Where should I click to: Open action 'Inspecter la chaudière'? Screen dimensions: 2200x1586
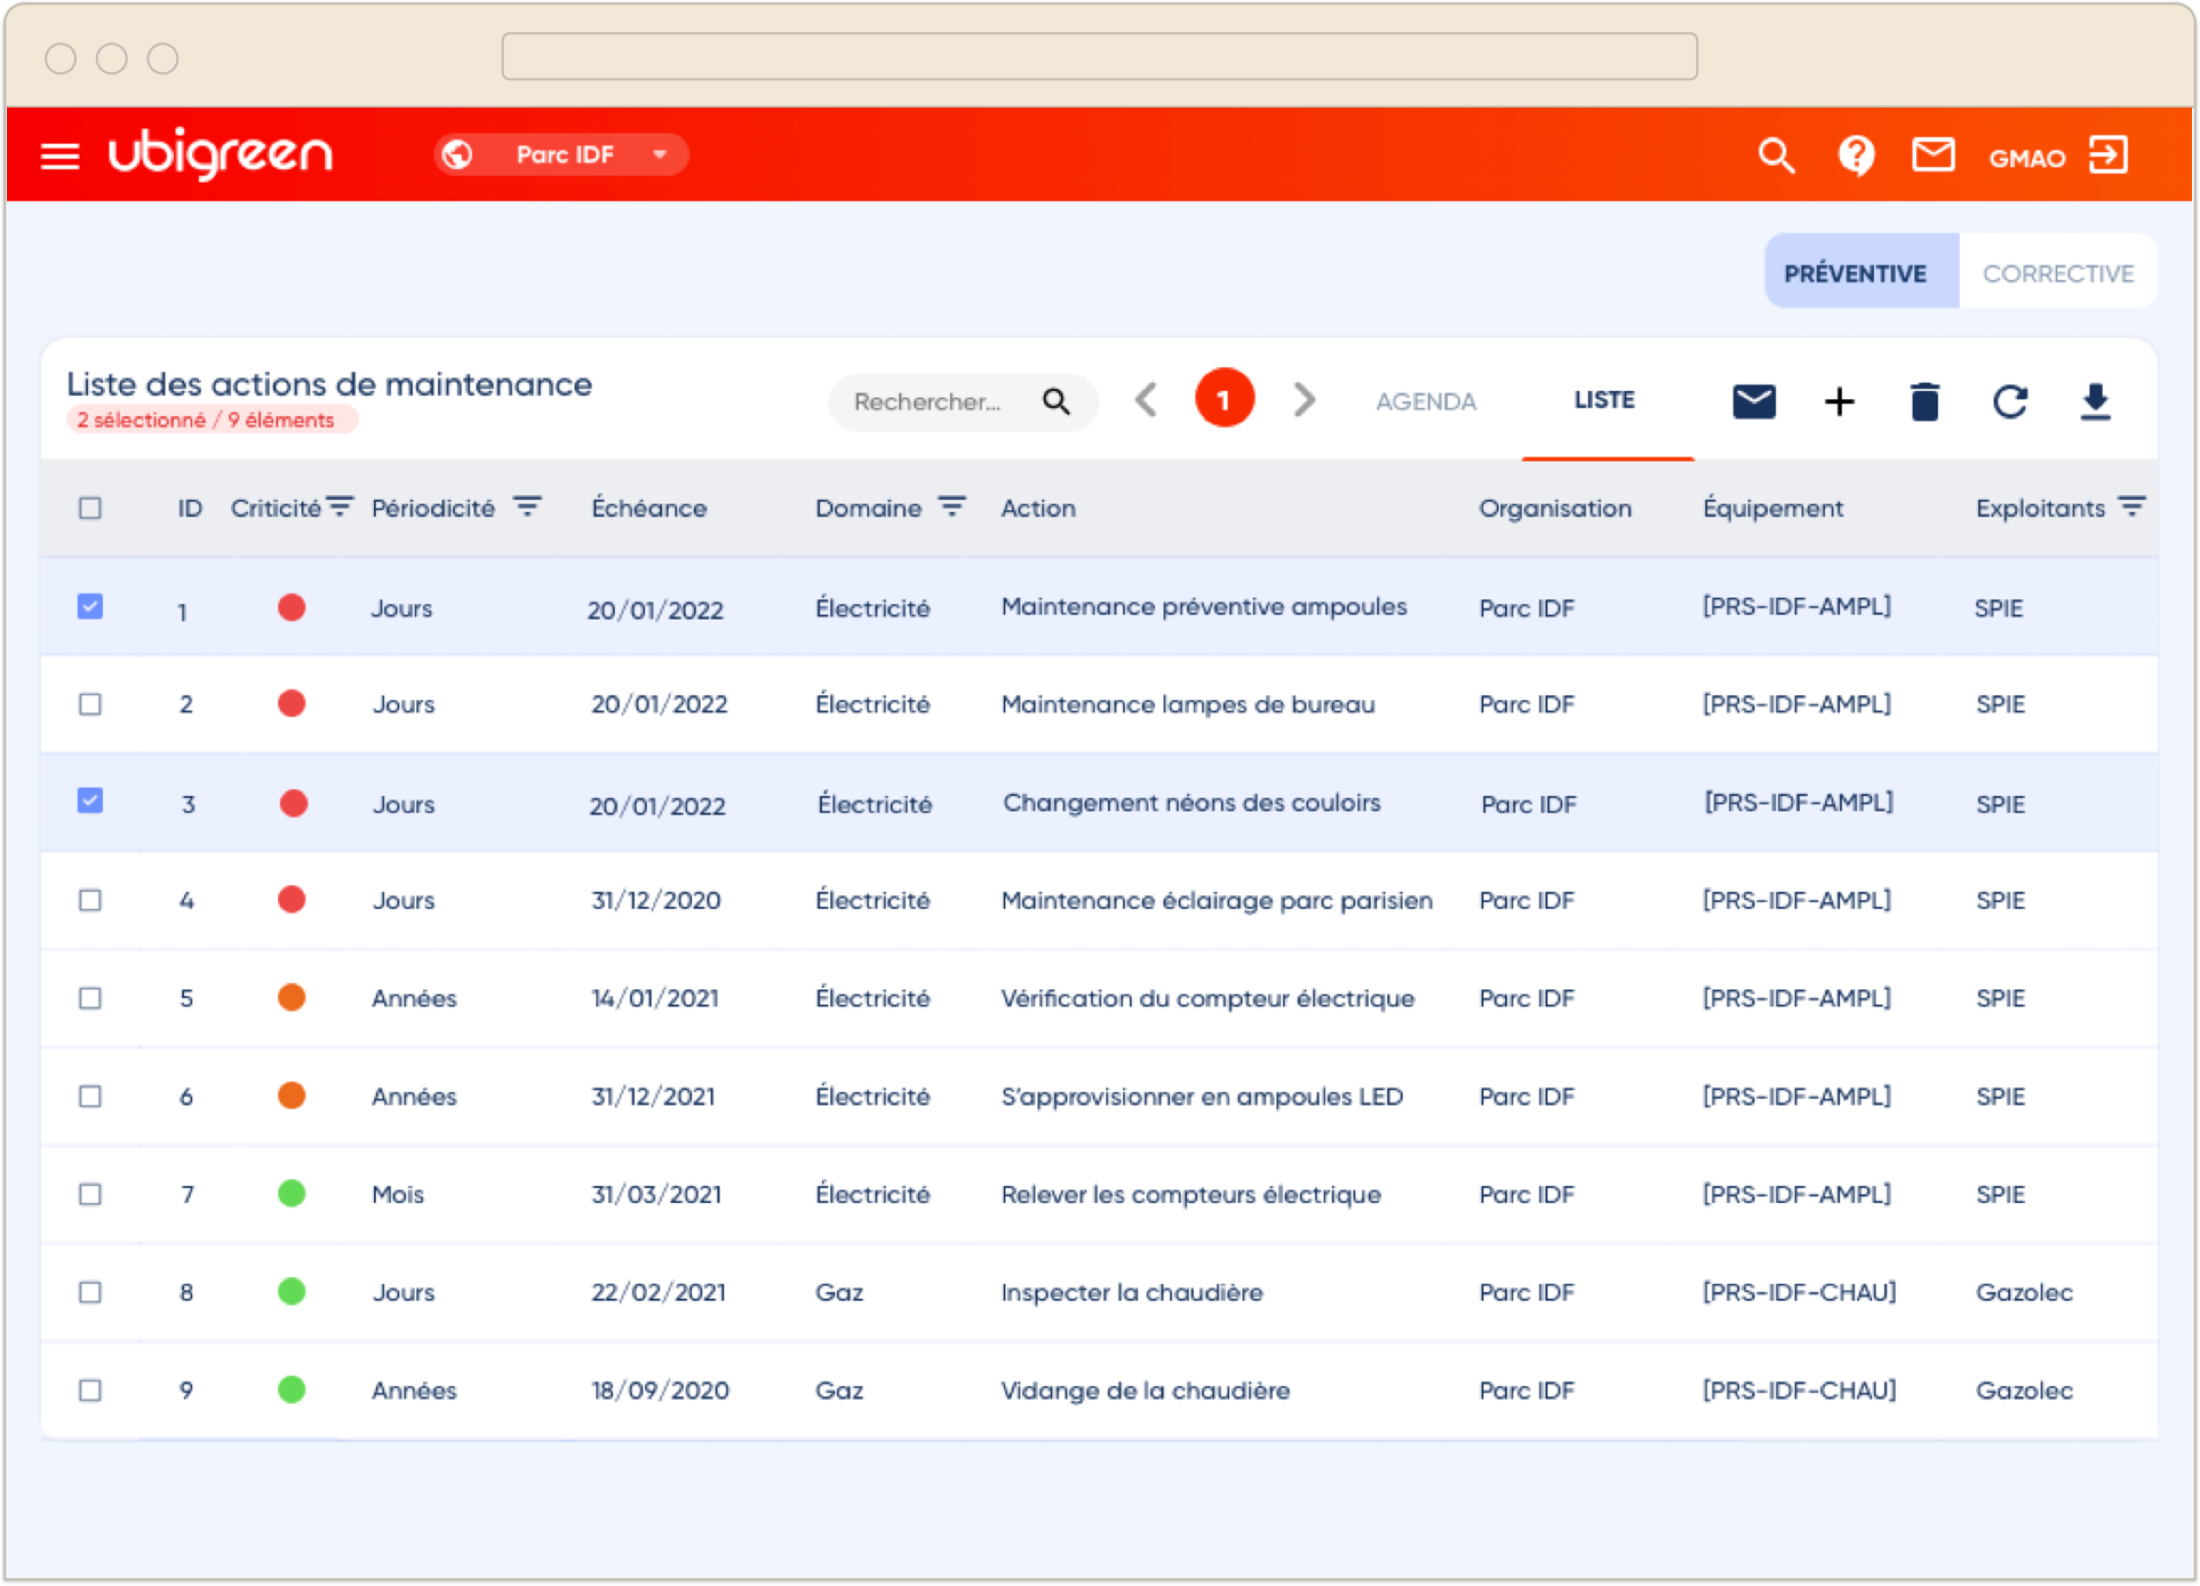click(x=1132, y=1292)
